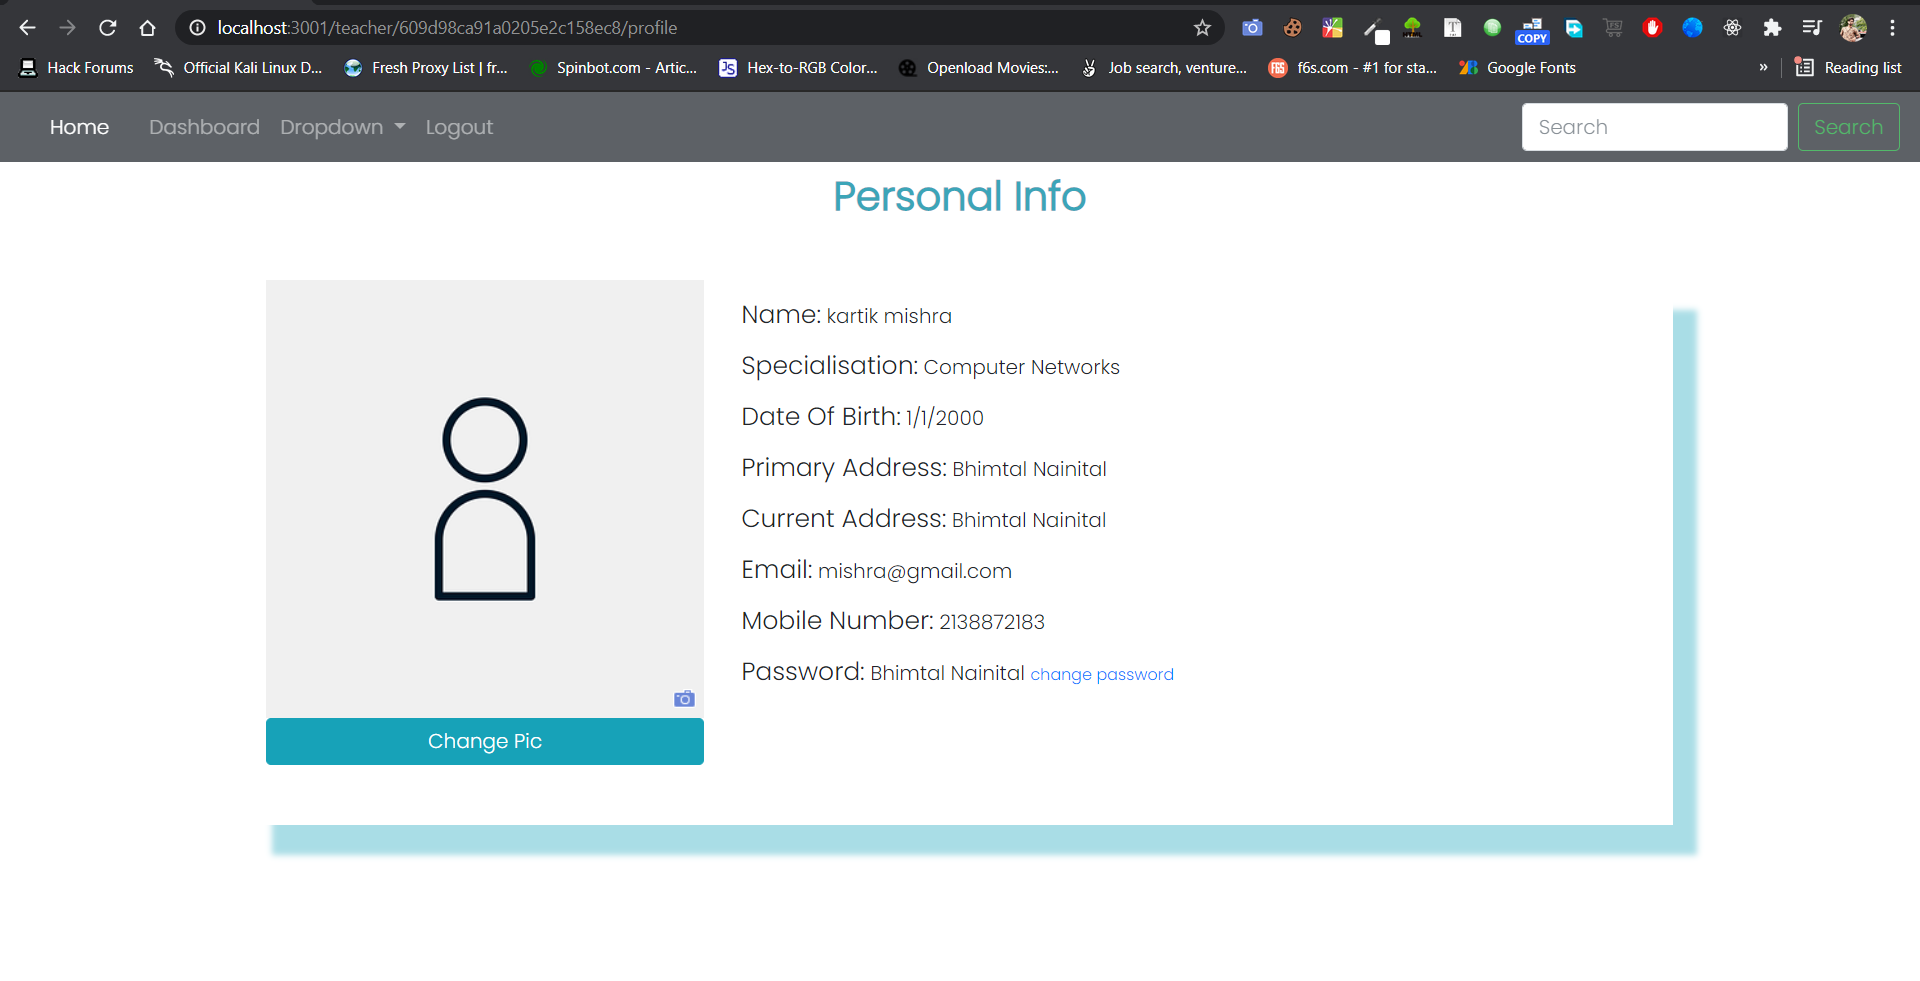Click the Change Pic button
Viewport: 1920px width, 981px height.
[x=484, y=741]
